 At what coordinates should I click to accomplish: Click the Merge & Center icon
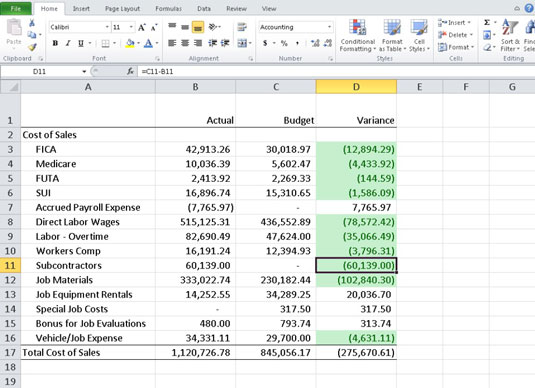click(242, 43)
